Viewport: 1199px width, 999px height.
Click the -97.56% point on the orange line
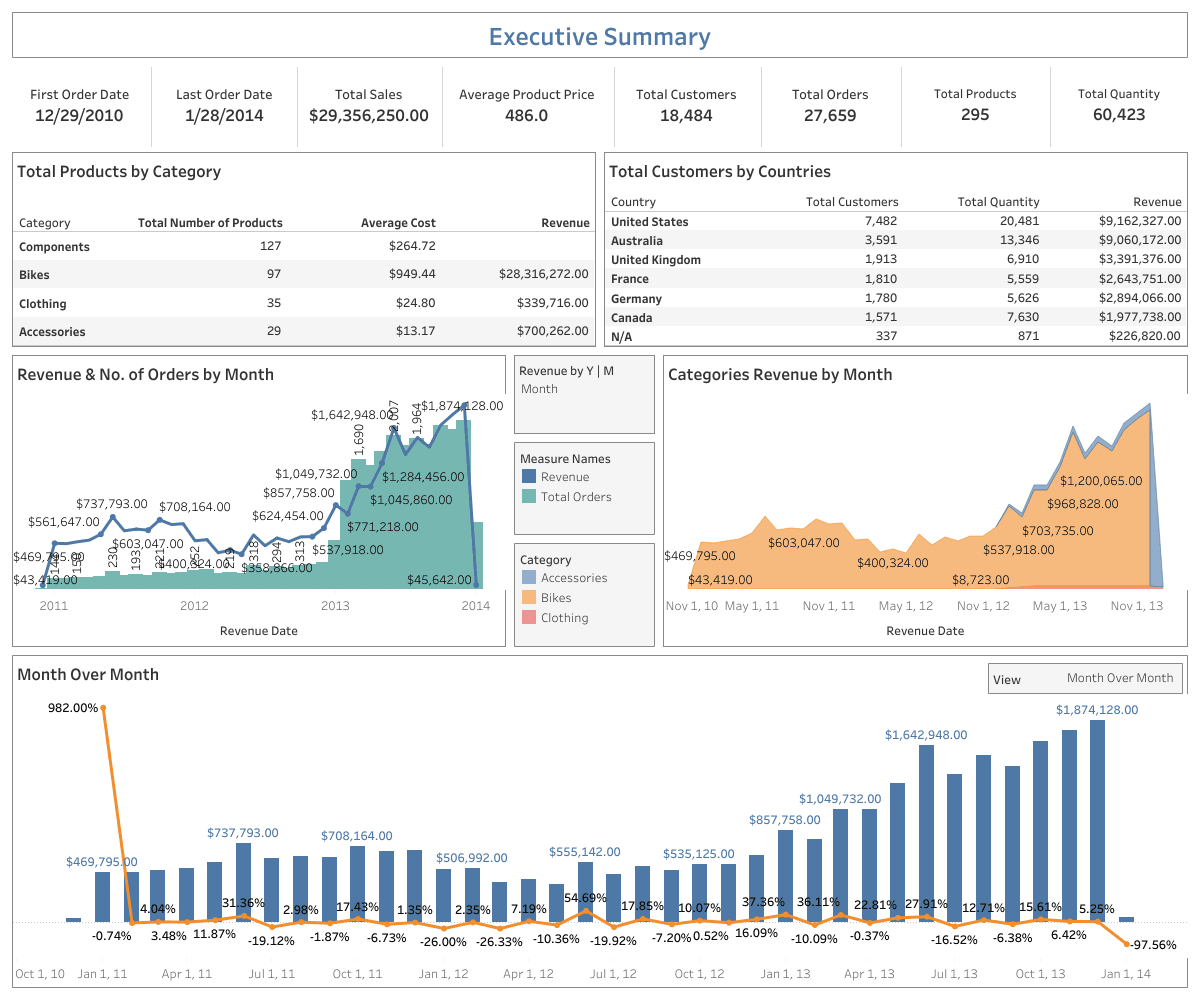tap(1127, 944)
